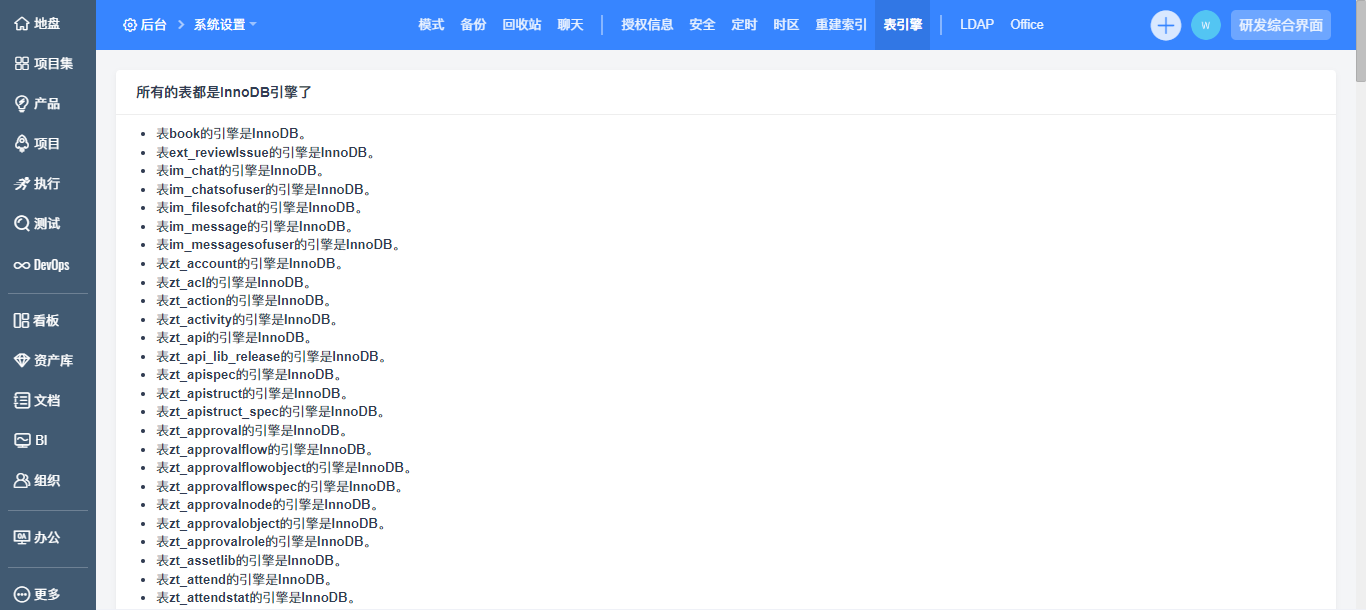Open the 时区 tab
Image resolution: width=1366 pixels, height=610 pixels.
click(786, 25)
